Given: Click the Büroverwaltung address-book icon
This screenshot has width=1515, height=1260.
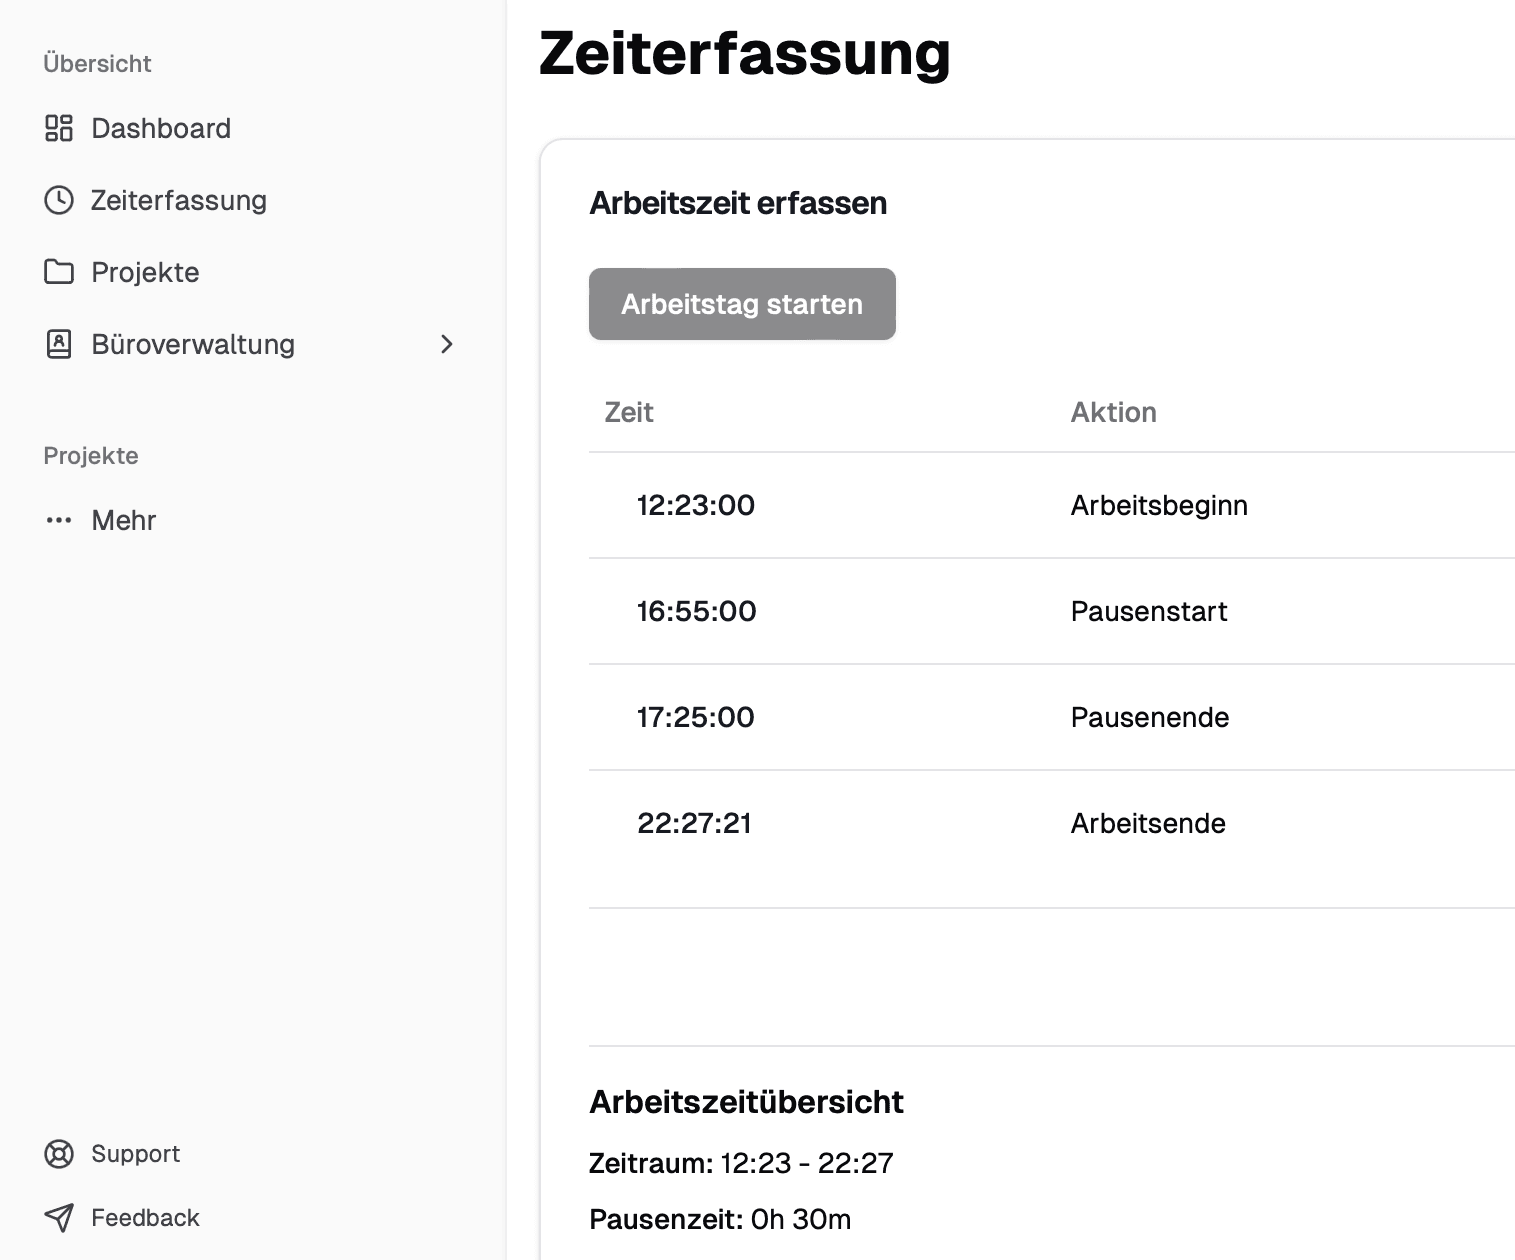Looking at the screenshot, I should pos(59,344).
